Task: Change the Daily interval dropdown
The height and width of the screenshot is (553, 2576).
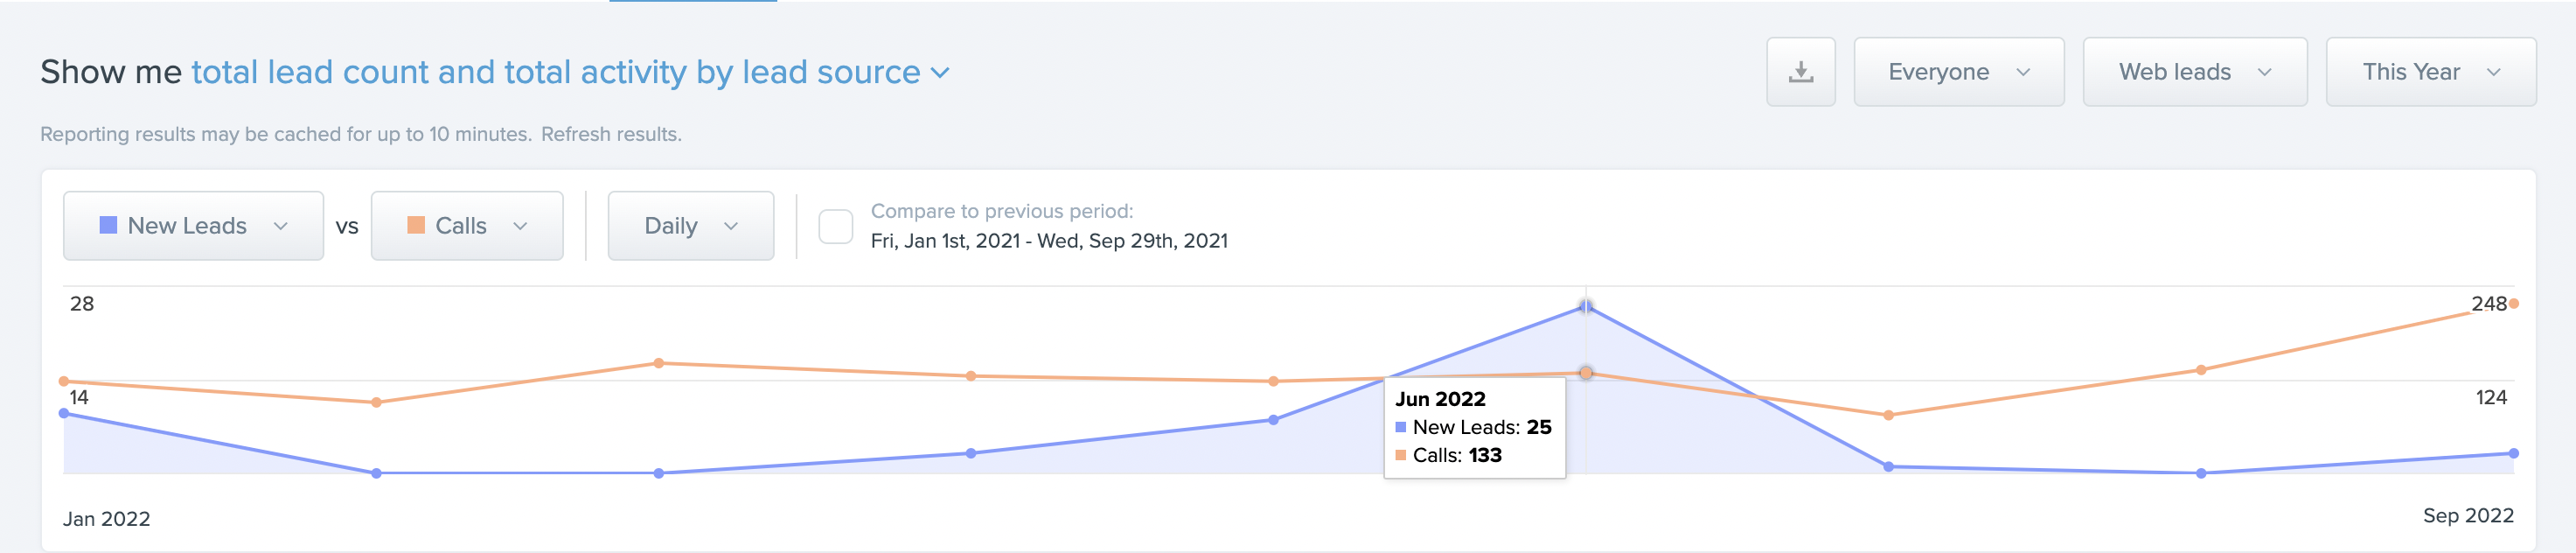Action: (690, 226)
